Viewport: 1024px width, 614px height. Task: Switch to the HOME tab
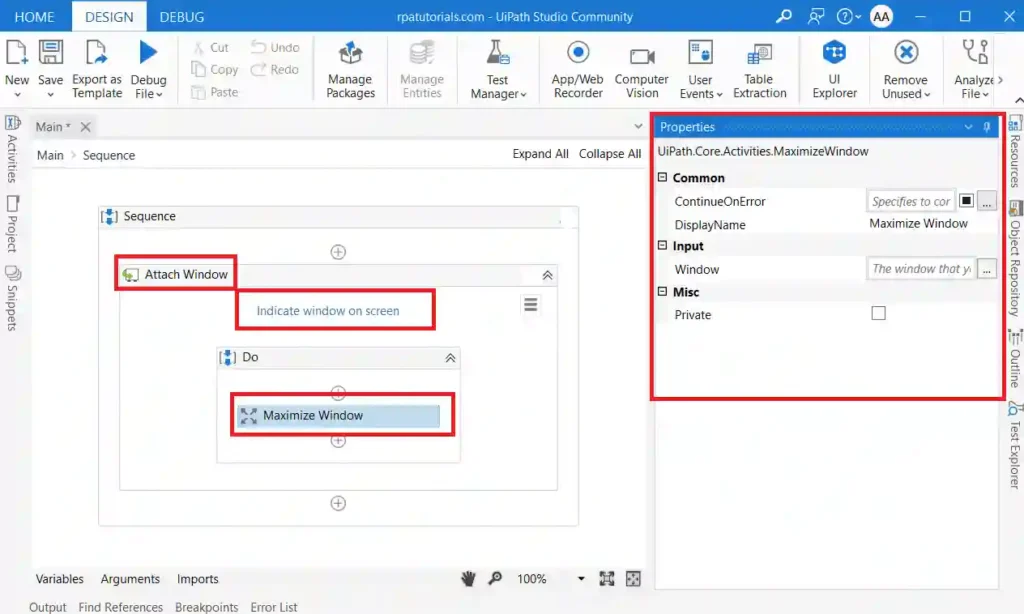click(34, 16)
